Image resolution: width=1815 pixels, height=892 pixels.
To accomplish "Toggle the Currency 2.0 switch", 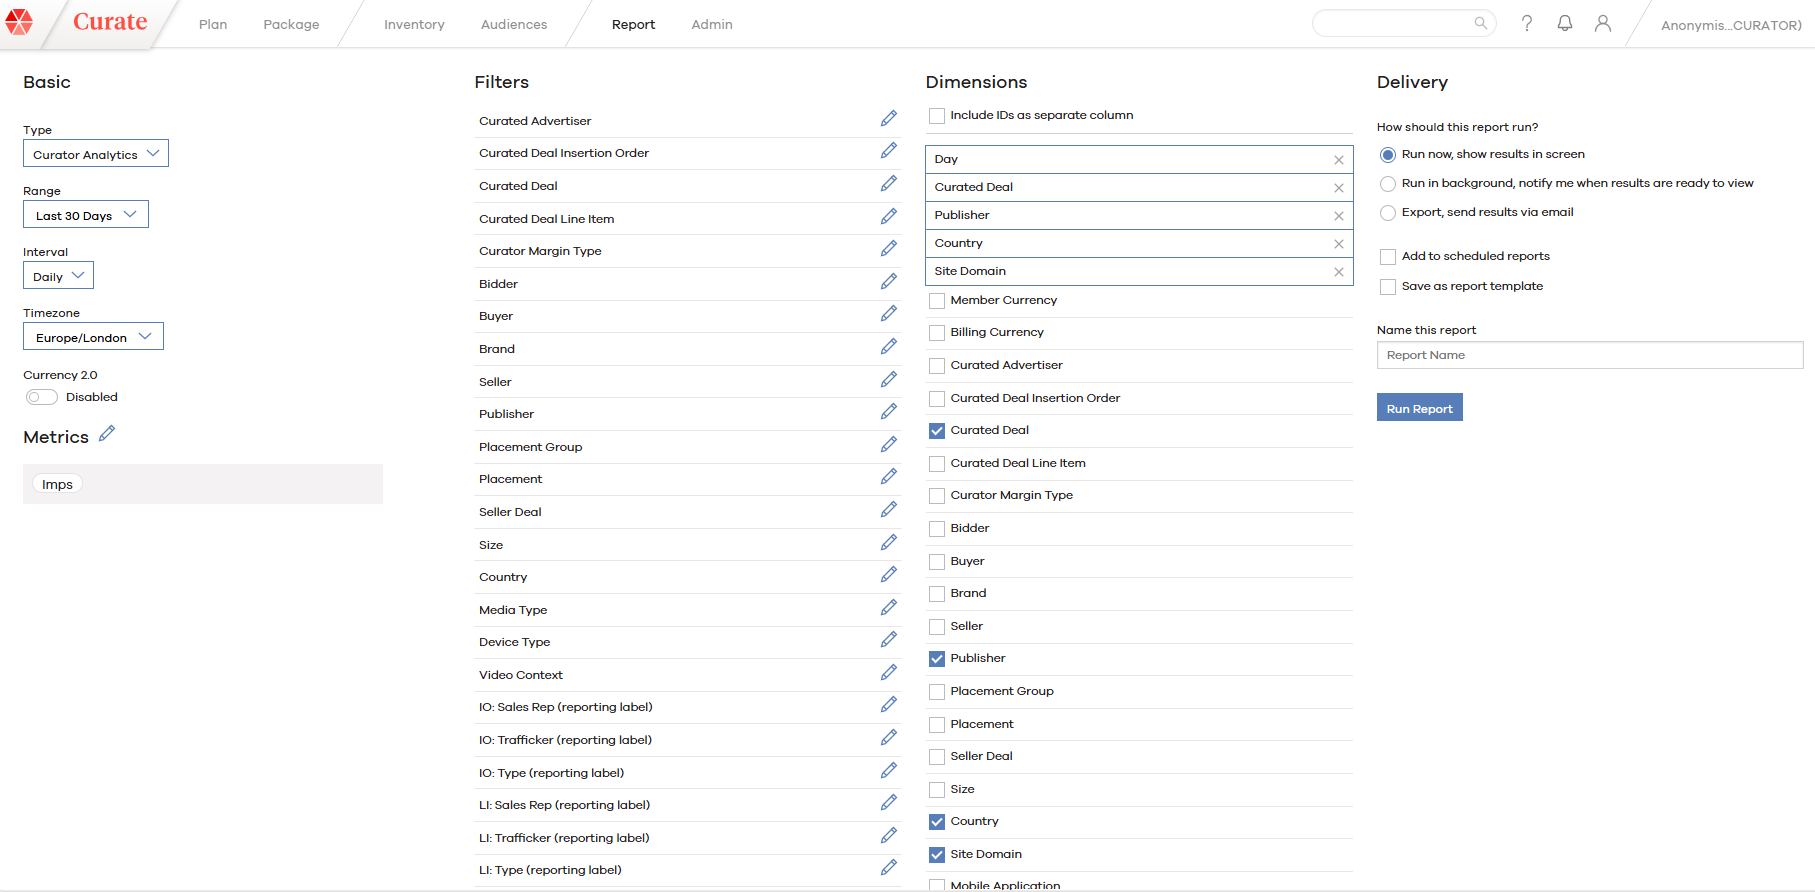I will (x=42, y=397).
